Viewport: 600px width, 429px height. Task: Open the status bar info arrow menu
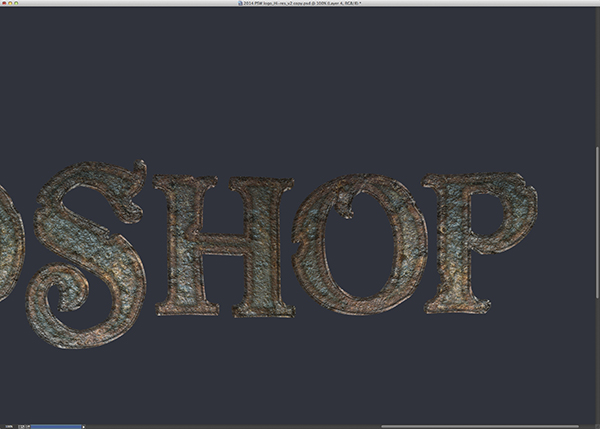(83, 426)
